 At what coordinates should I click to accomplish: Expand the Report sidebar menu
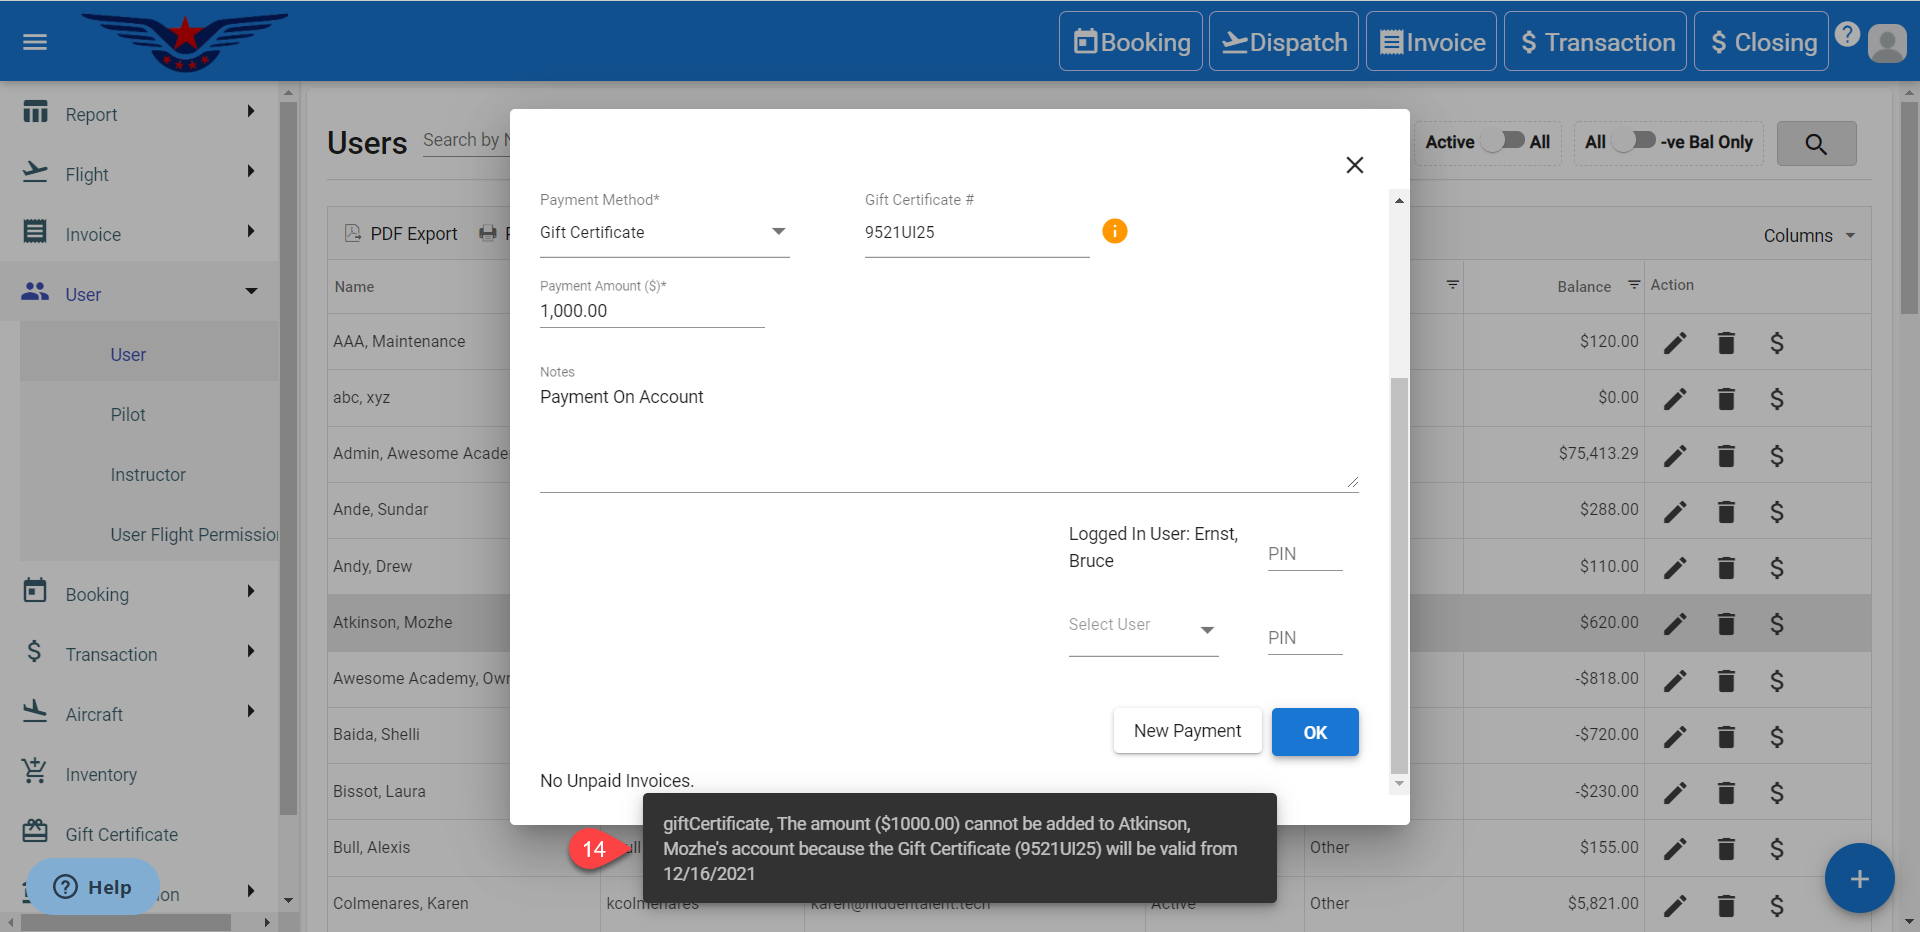(140, 114)
